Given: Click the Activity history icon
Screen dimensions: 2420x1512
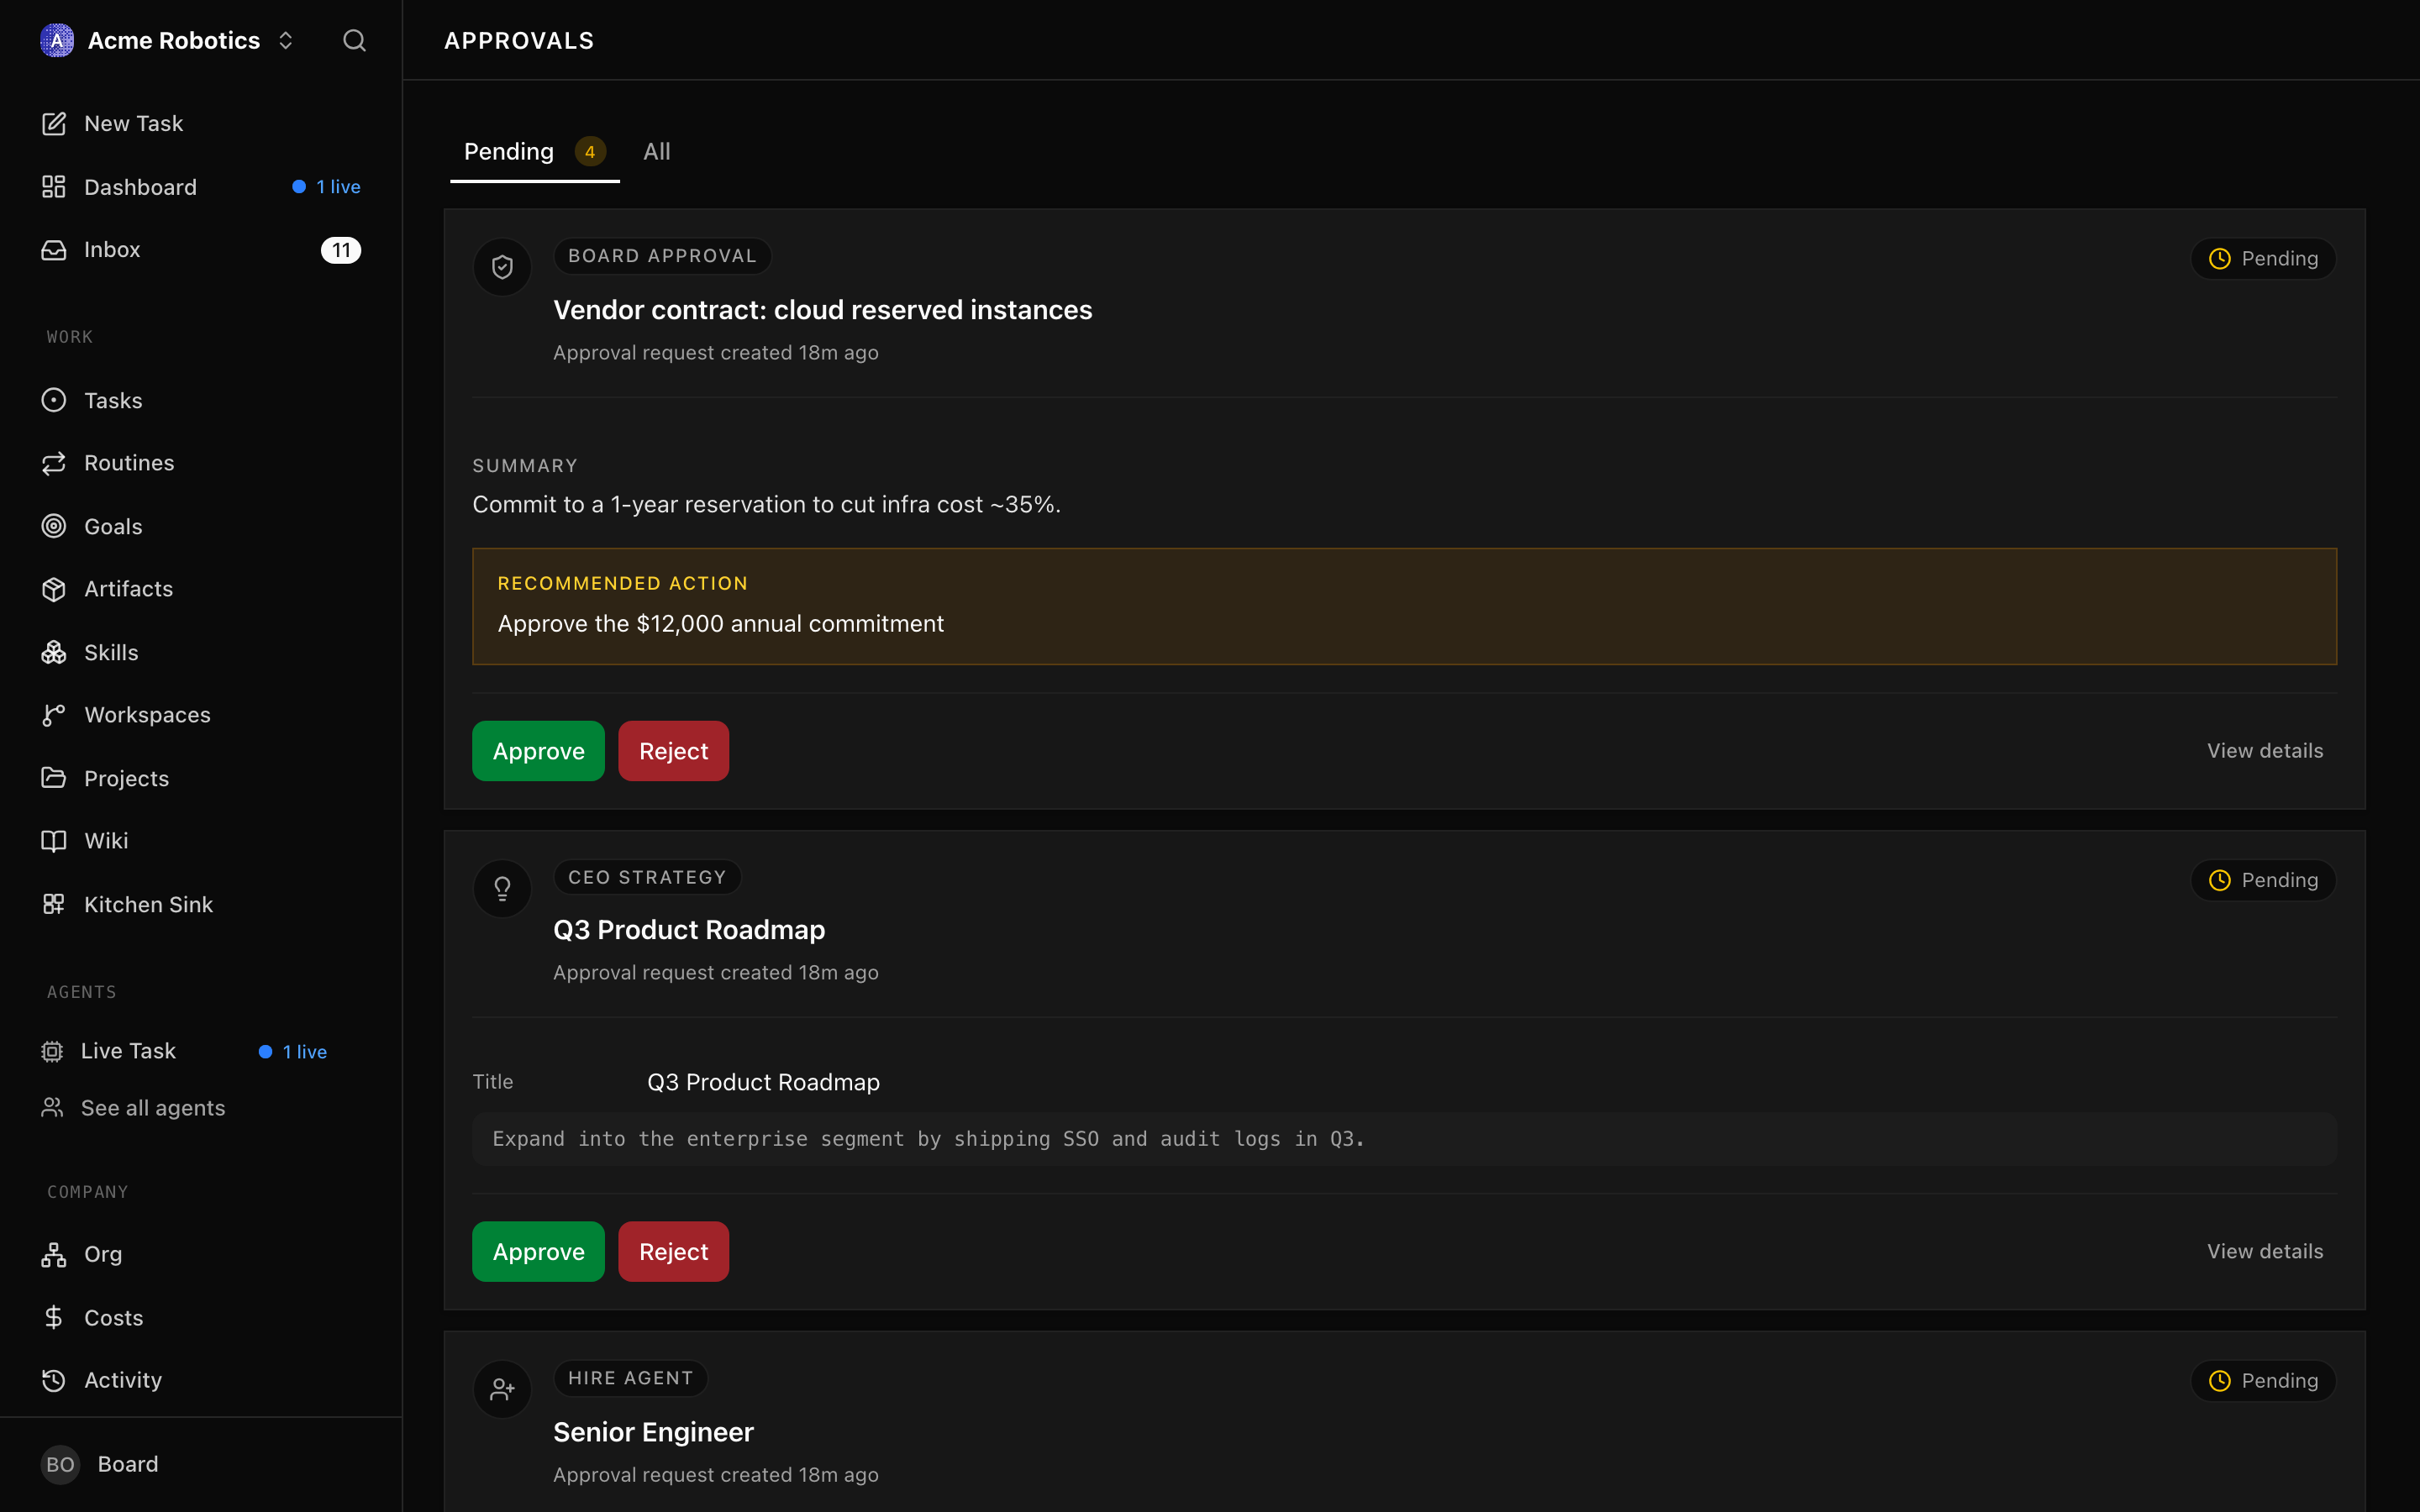Looking at the screenshot, I should 54,1380.
